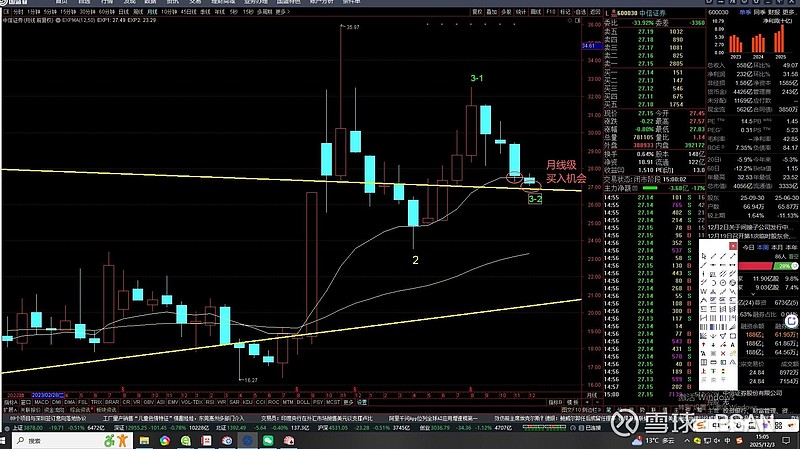Viewport: 800px width, 449px height.
Task: Select the 15分钟 period tab
Action: pyautogui.click(x=68, y=12)
